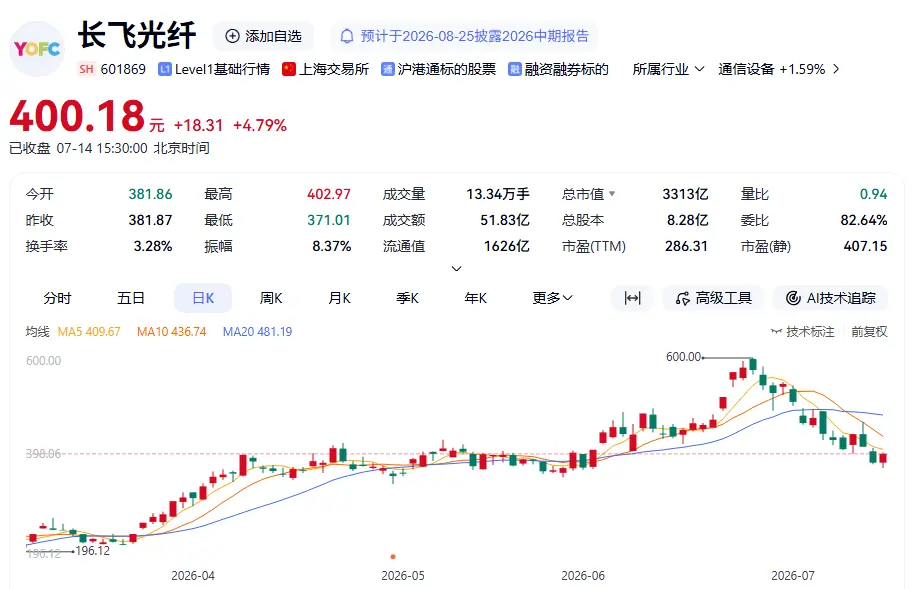Screen dimensions: 914x589
Task: Switch price adjustment via 前复权
Action: pyautogui.click(x=869, y=332)
